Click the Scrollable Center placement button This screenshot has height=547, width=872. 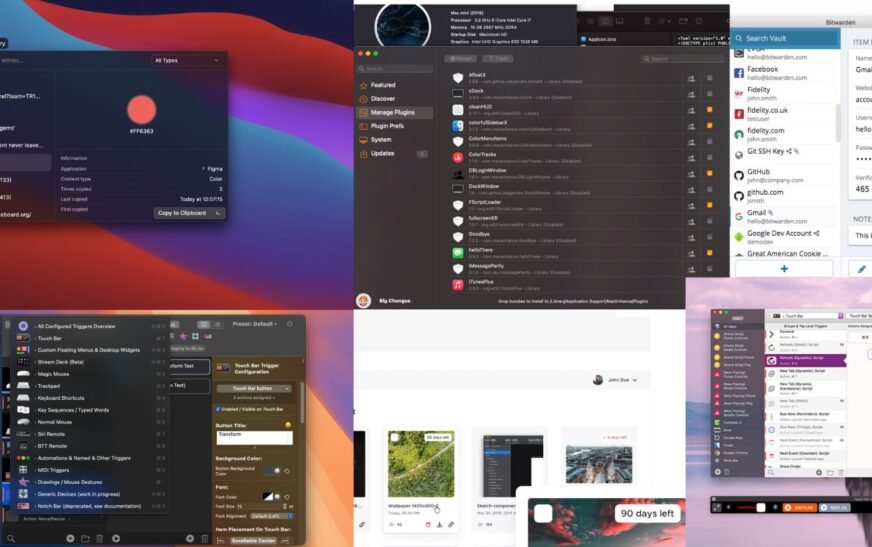253,540
